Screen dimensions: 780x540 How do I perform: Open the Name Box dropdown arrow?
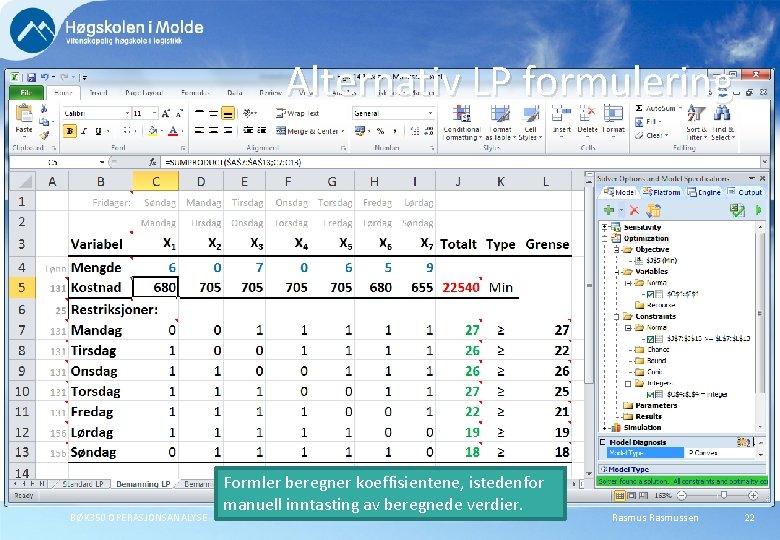point(102,162)
